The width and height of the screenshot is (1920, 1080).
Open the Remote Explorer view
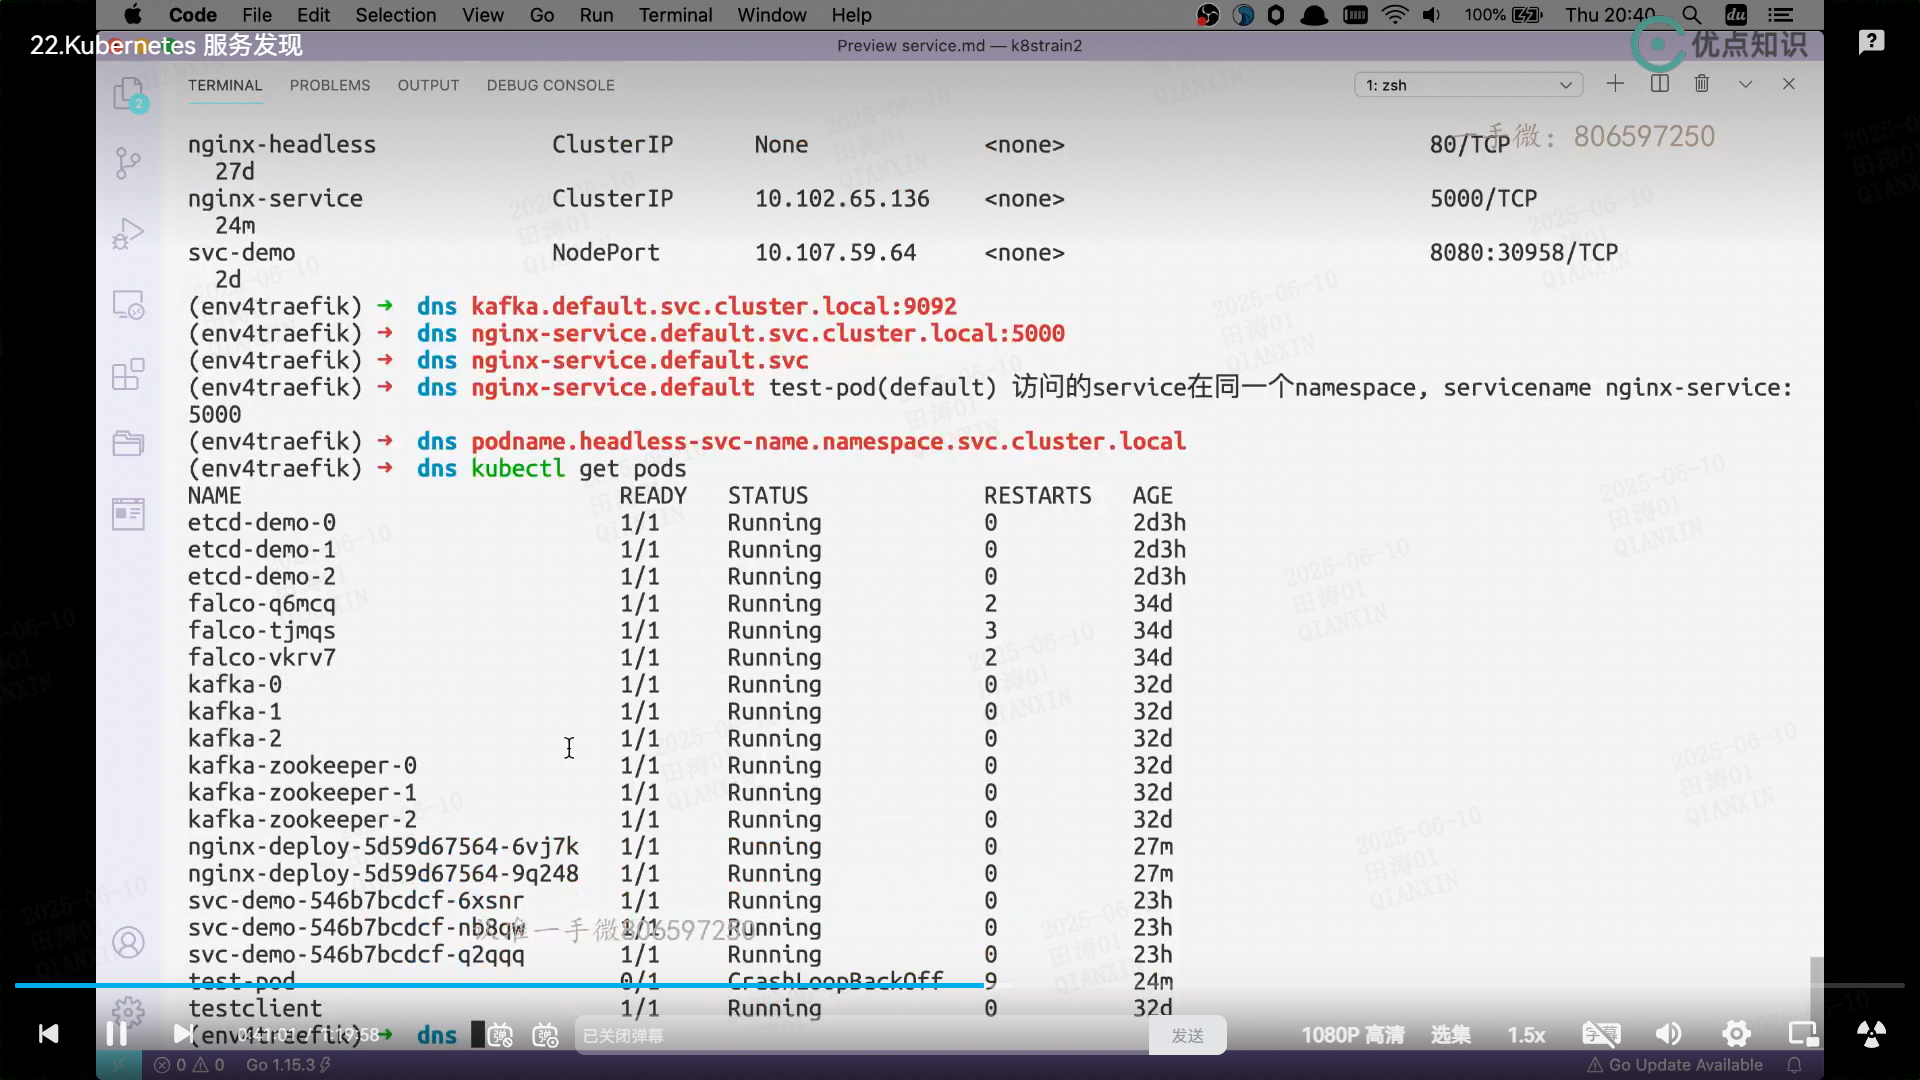point(128,304)
